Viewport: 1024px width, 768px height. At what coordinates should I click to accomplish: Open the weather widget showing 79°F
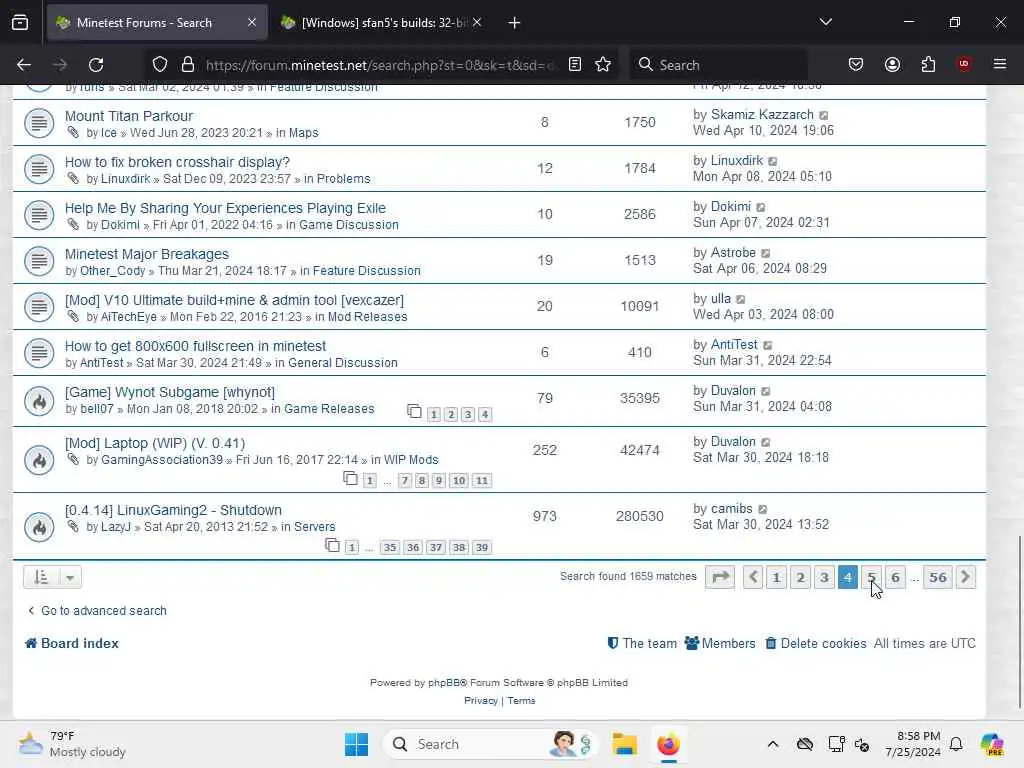(72, 744)
